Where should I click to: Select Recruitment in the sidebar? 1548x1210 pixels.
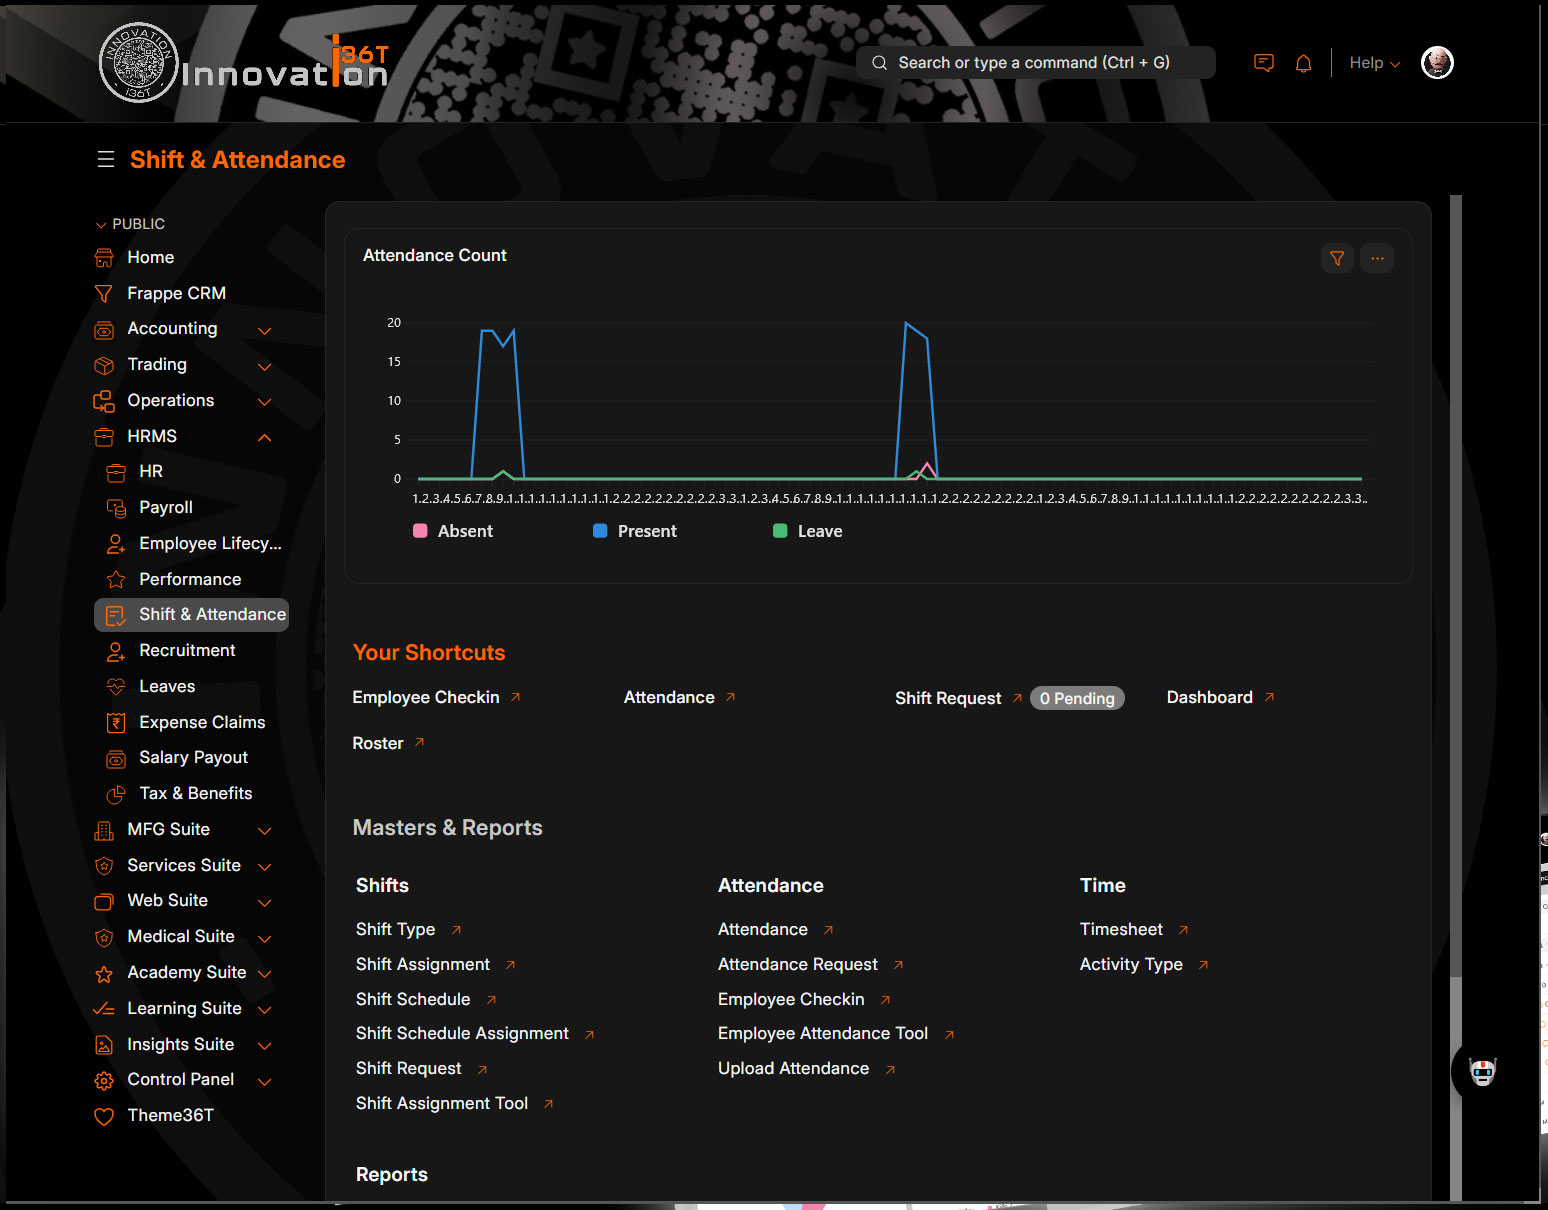coord(187,651)
